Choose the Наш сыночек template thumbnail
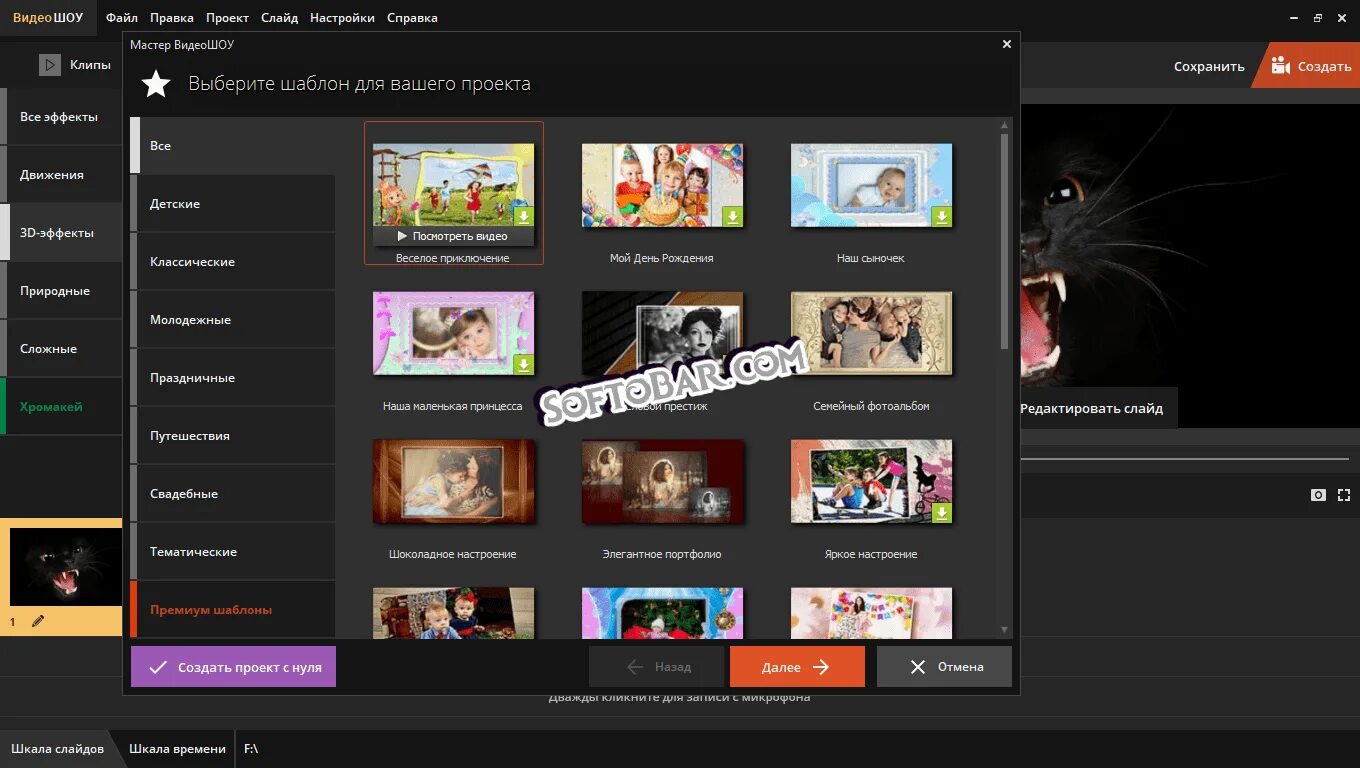Screen dimensions: 1360x768 click(x=871, y=185)
